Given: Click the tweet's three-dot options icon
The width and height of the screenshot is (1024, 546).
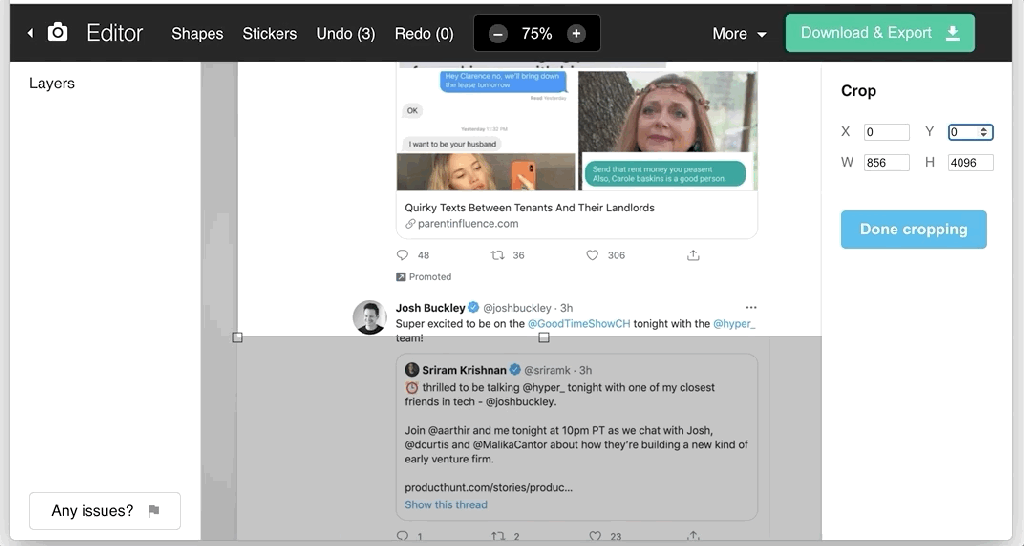Looking at the screenshot, I should point(751,308).
